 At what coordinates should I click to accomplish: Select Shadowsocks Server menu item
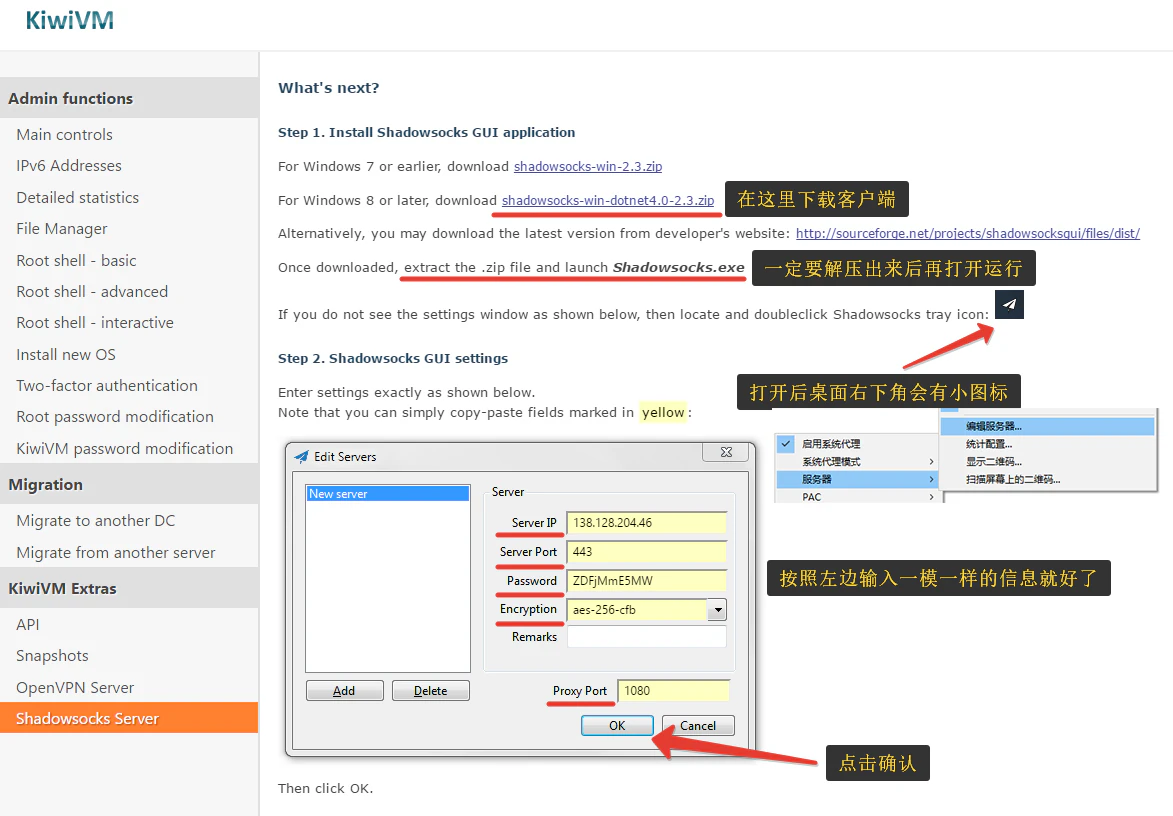tap(129, 718)
